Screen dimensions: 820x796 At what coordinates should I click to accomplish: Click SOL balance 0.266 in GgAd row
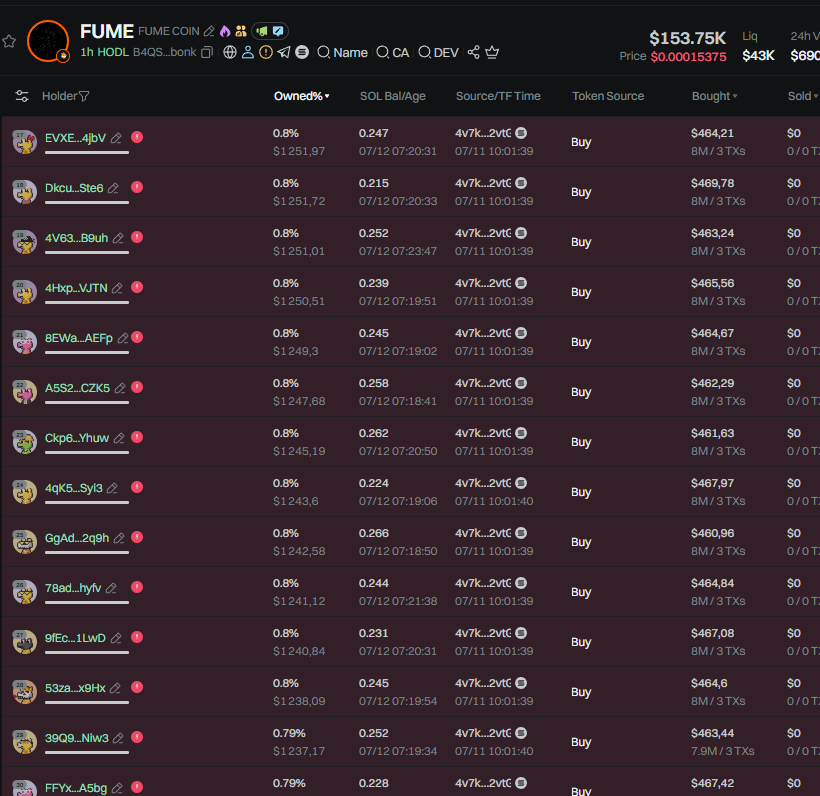[373, 533]
